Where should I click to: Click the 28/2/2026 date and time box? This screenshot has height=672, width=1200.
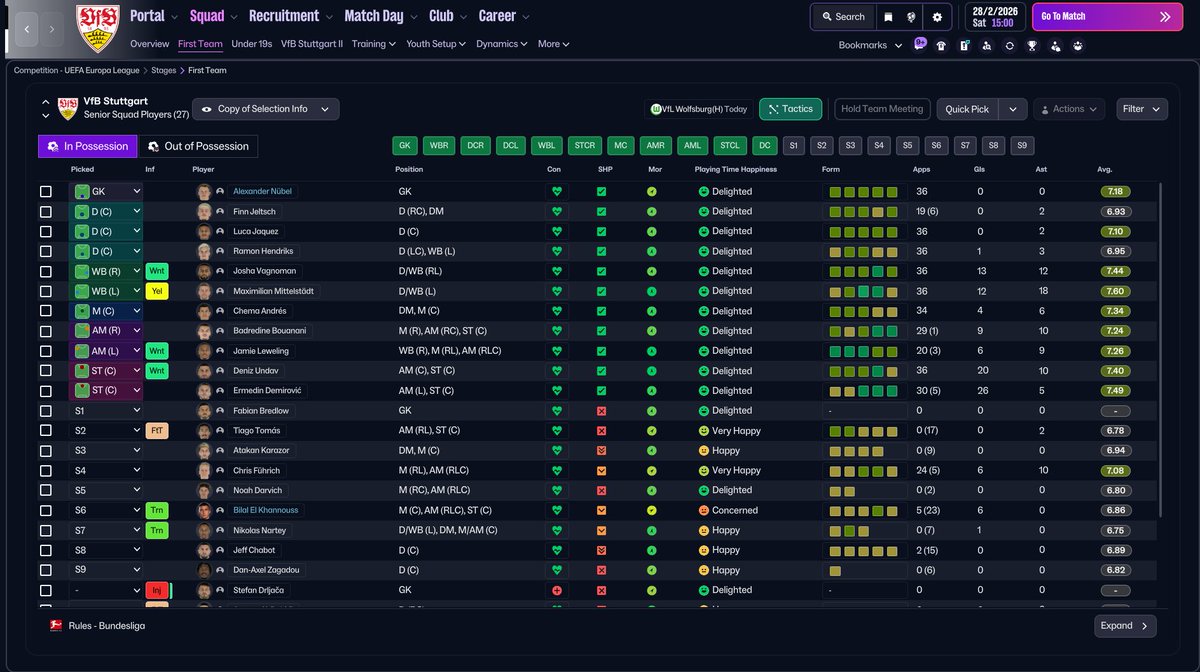point(995,17)
